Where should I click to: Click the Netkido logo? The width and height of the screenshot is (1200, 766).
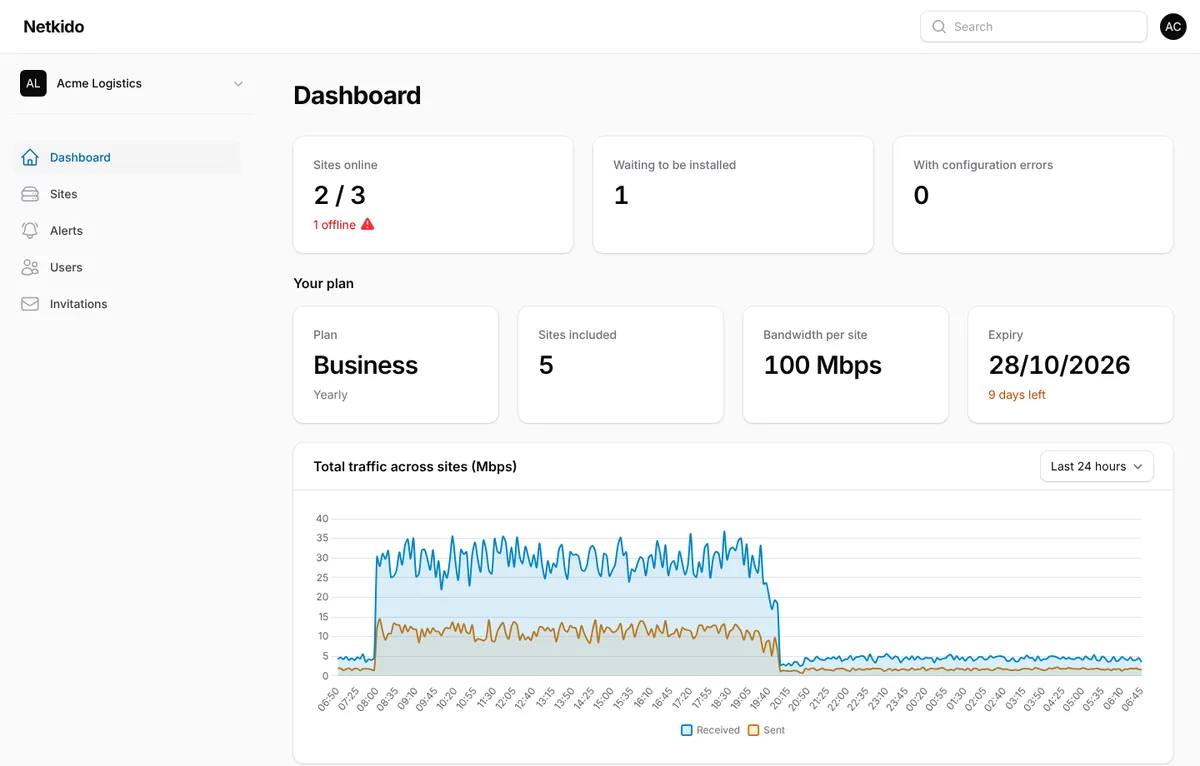[54, 27]
